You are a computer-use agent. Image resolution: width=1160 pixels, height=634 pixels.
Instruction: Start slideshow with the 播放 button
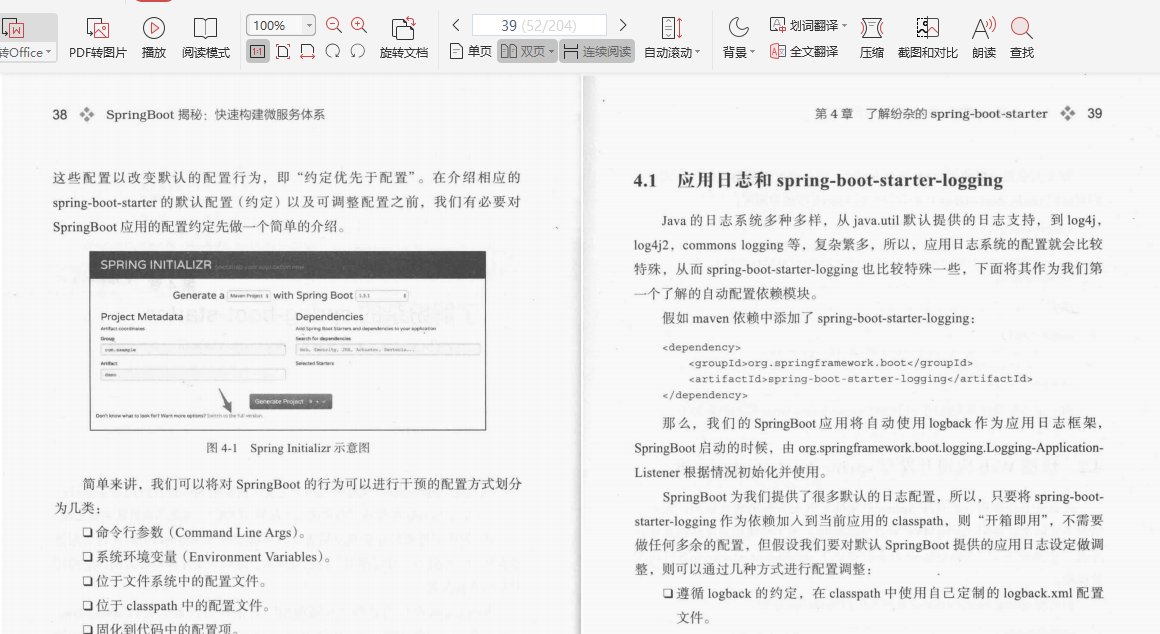[x=153, y=38]
